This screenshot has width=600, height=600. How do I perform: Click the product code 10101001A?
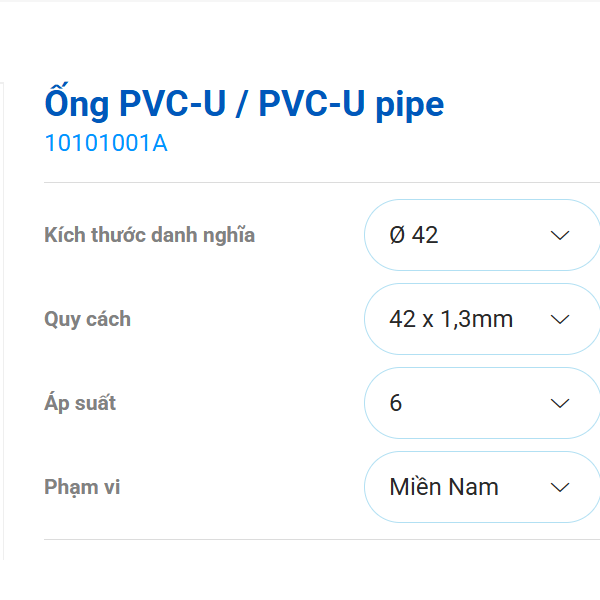pyautogui.click(x=106, y=144)
